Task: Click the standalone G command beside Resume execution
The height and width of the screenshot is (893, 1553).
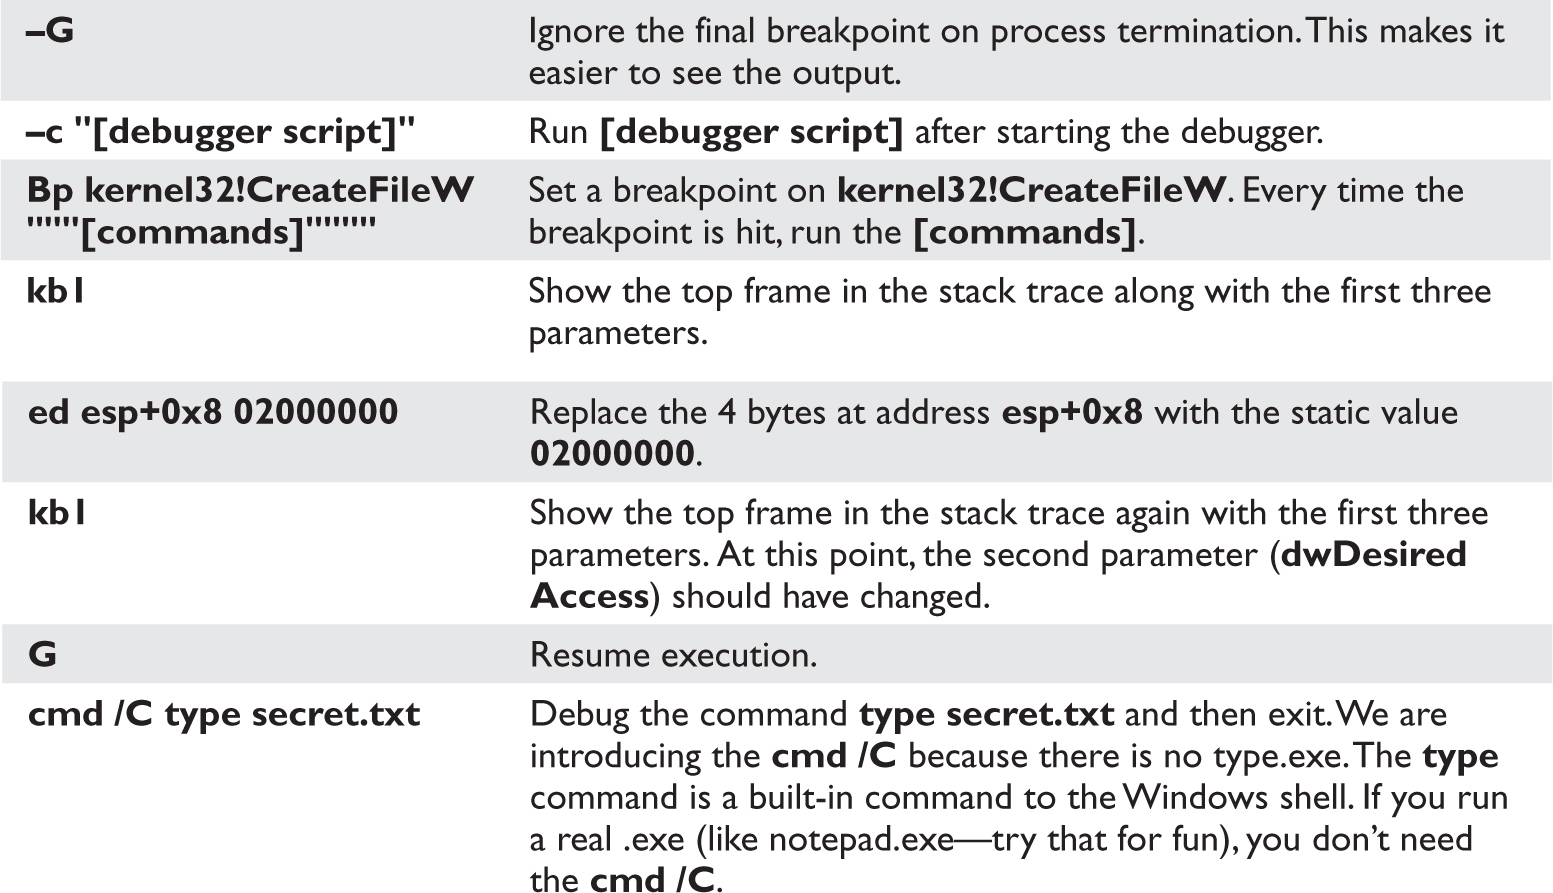Action: 42,655
